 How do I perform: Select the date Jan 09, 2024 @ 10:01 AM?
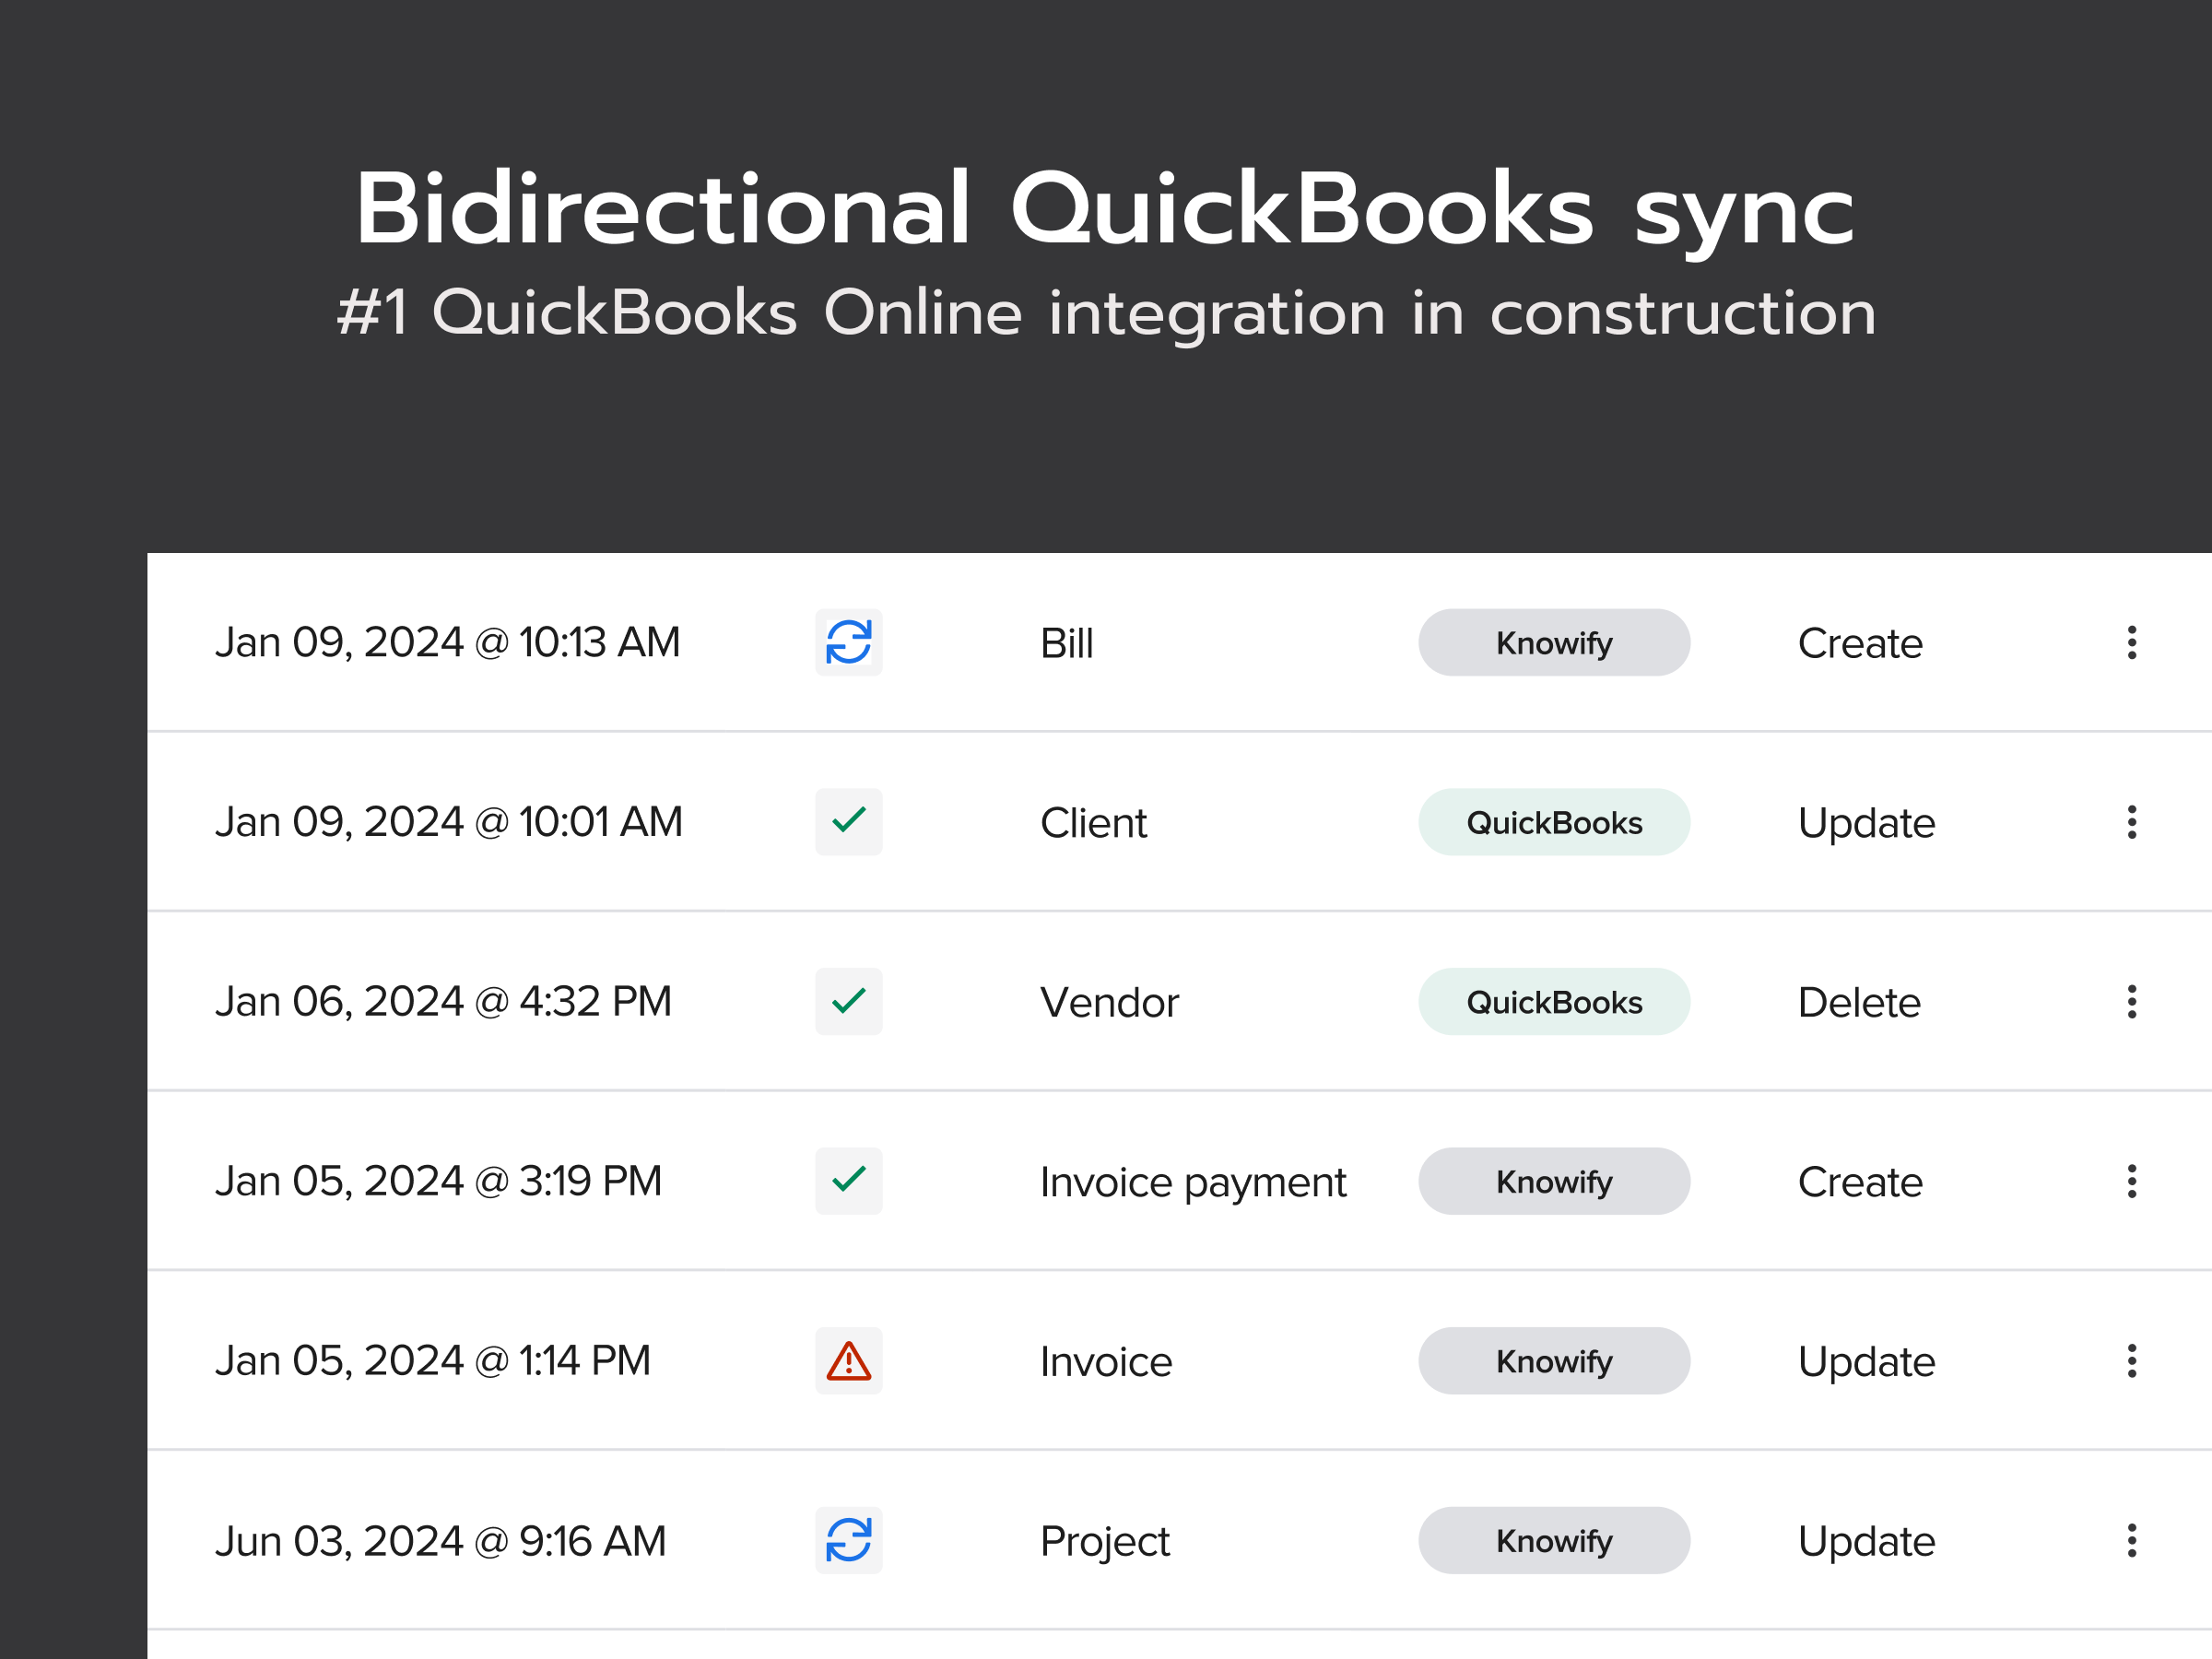click(x=449, y=823)
